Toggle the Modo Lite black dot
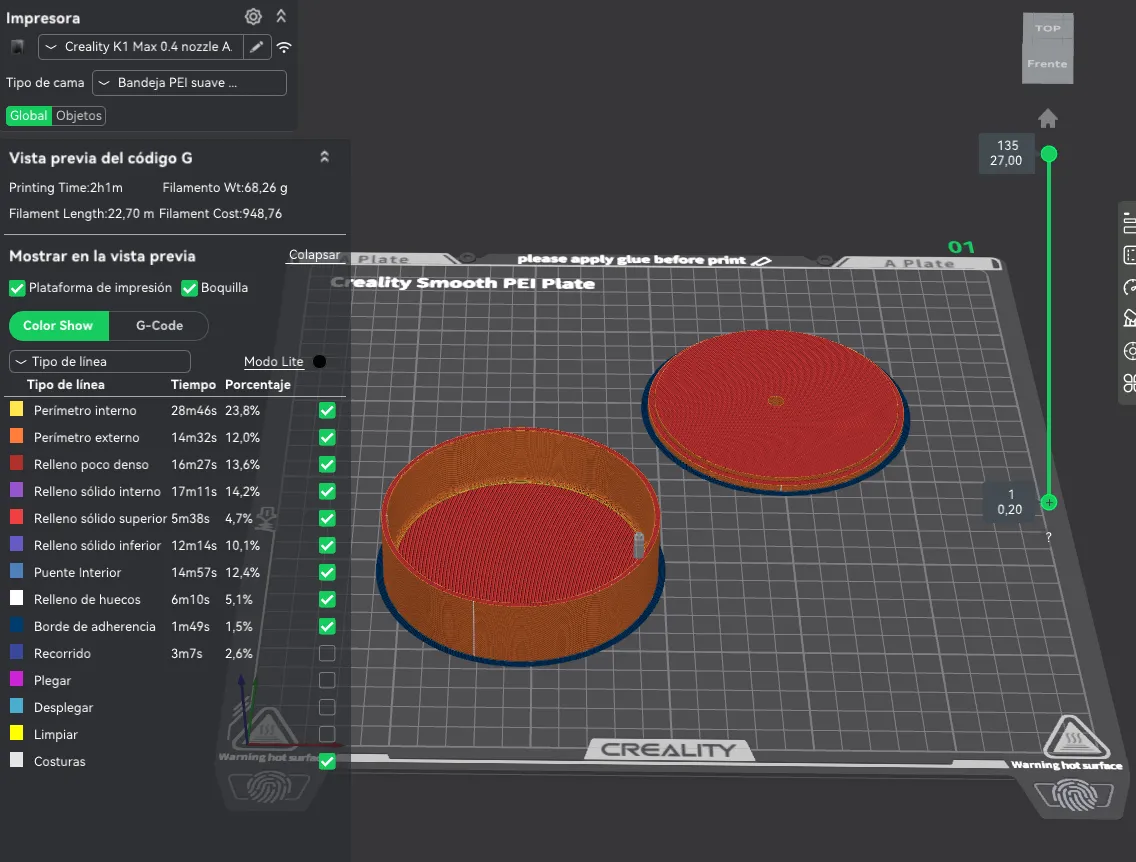Viewport: 1136px width, 862px height. click(319, 361)
